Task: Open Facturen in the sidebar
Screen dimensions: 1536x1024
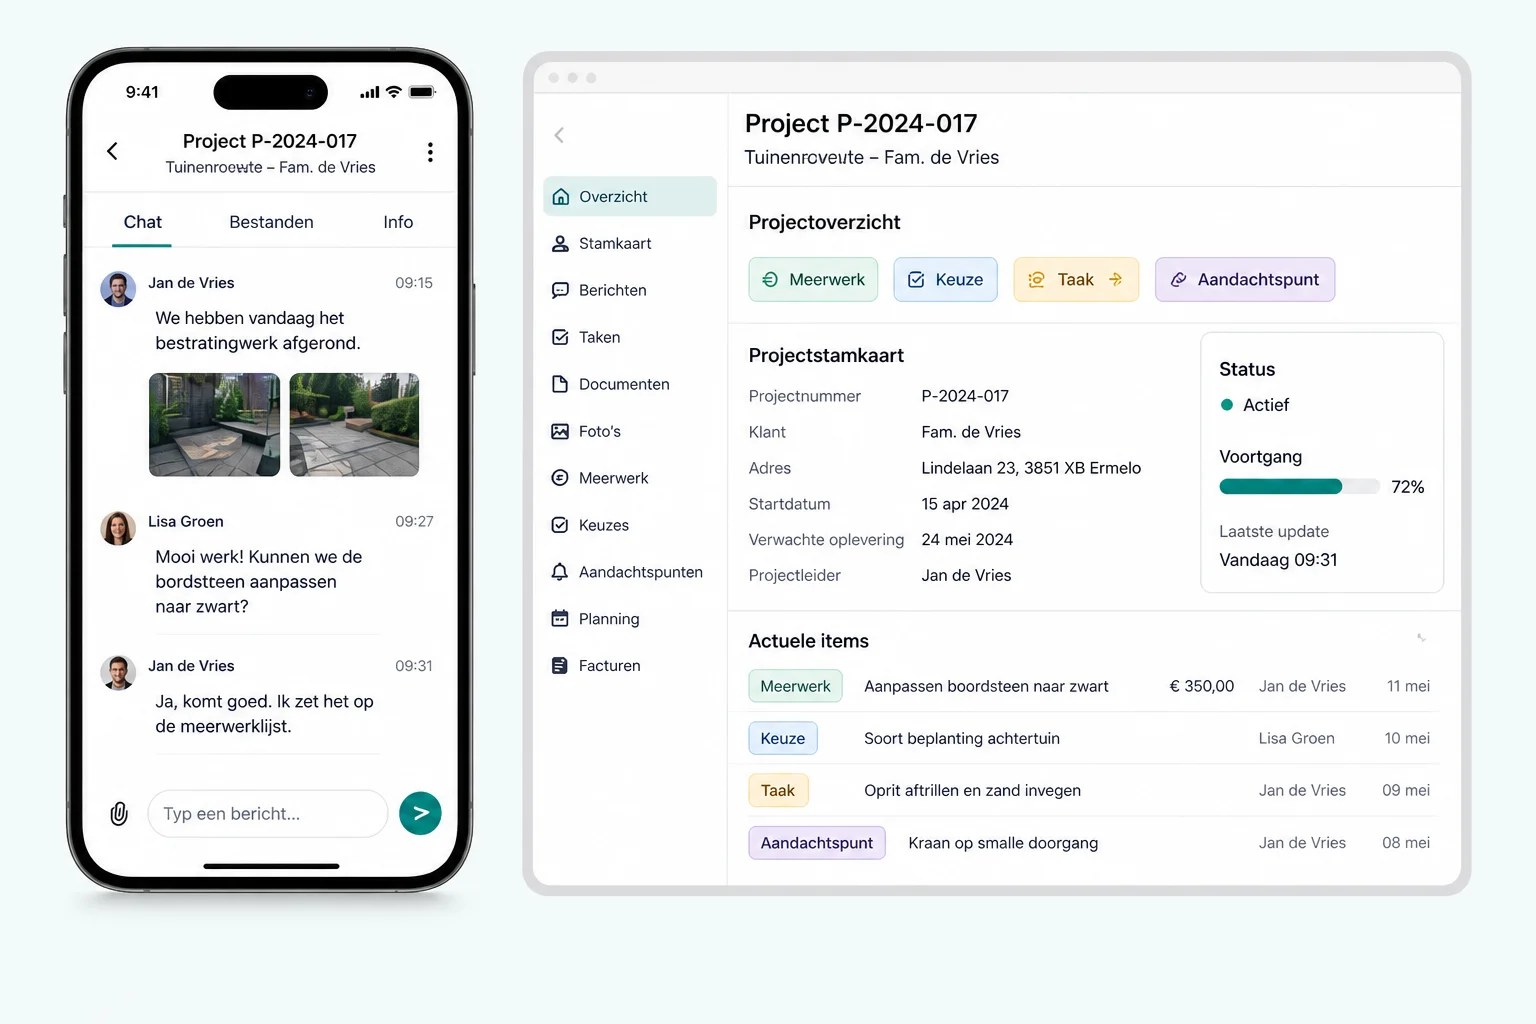Action: [x=630, y=665]
